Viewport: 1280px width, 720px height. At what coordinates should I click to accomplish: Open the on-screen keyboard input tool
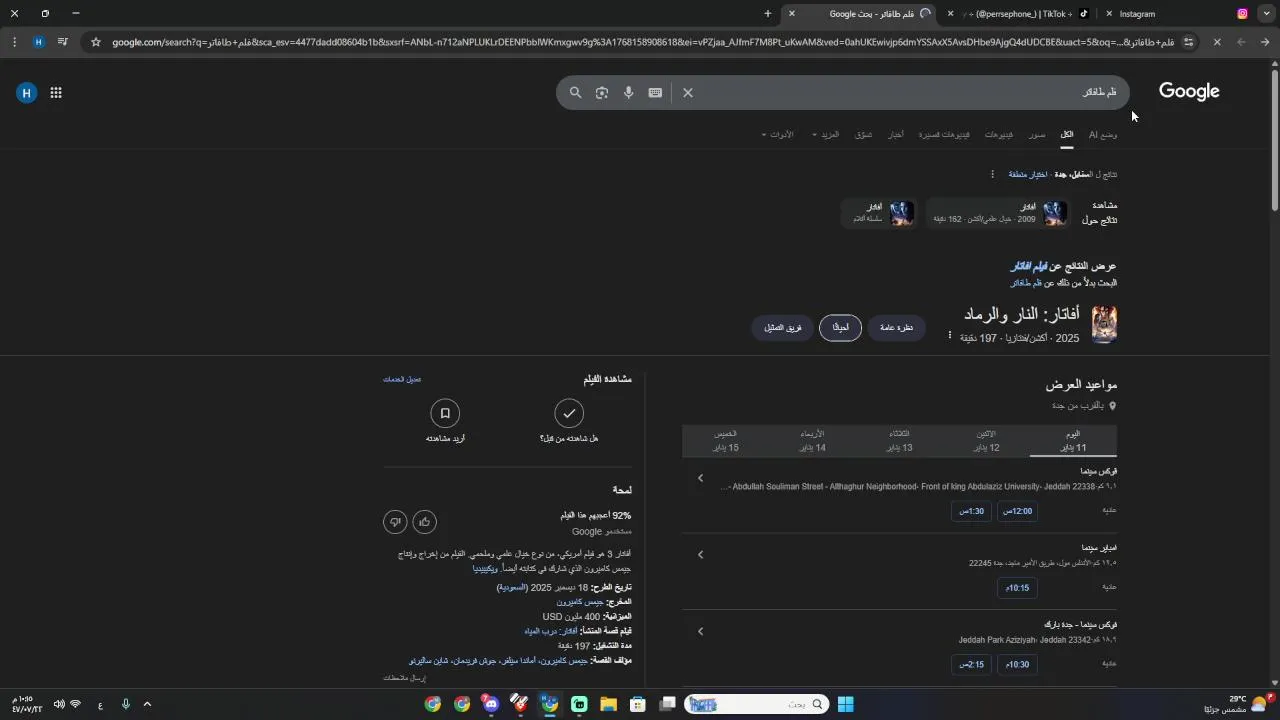pyautogui.click(x=655, y=93)
